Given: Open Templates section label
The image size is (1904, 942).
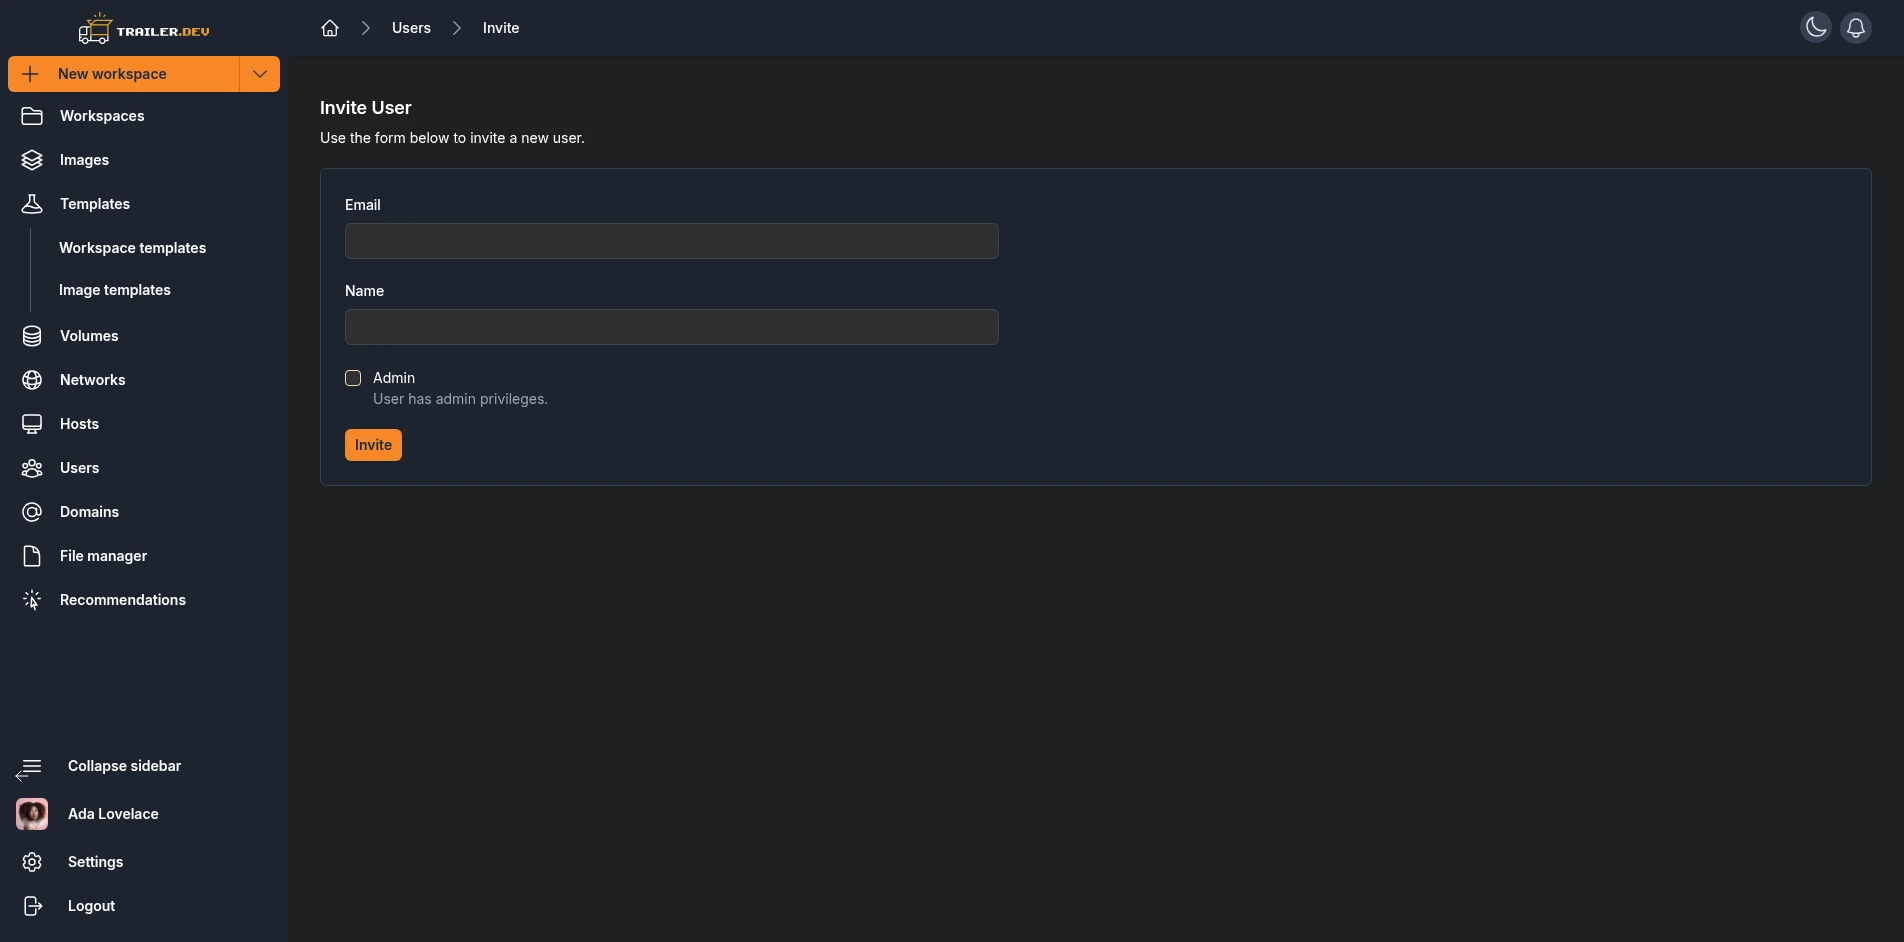Looking at the screenshot, I should point(95,204).
